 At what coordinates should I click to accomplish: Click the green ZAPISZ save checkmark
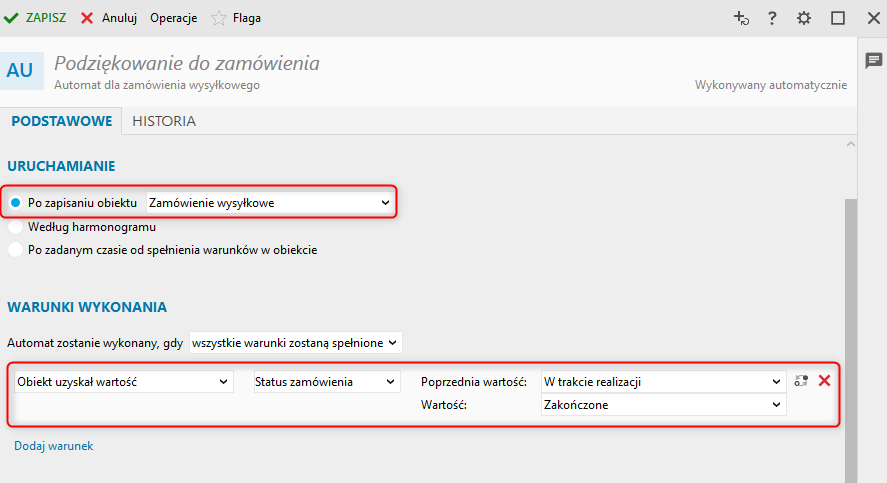pyautogui.click(x=12, y=17)
